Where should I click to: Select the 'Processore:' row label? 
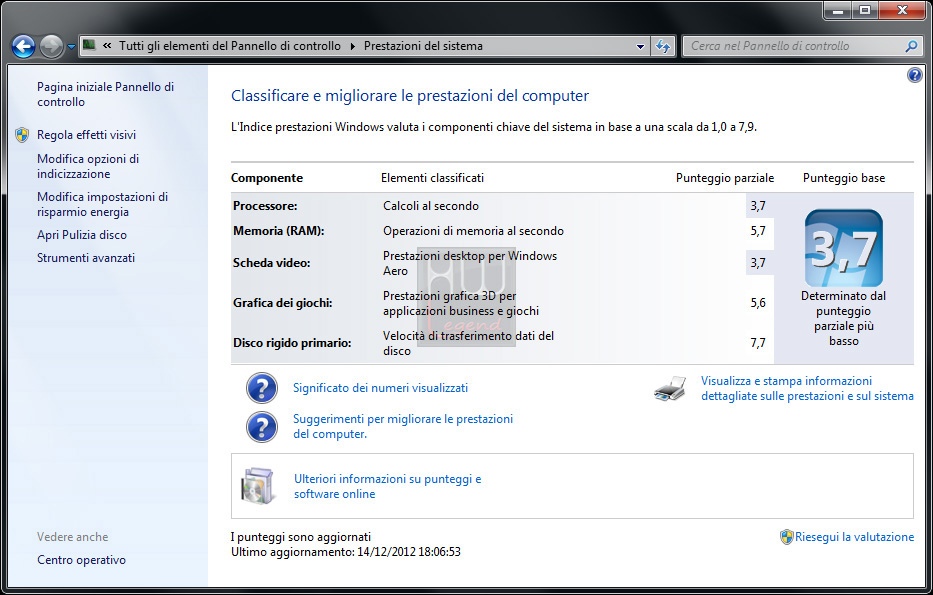pos(265,206)
